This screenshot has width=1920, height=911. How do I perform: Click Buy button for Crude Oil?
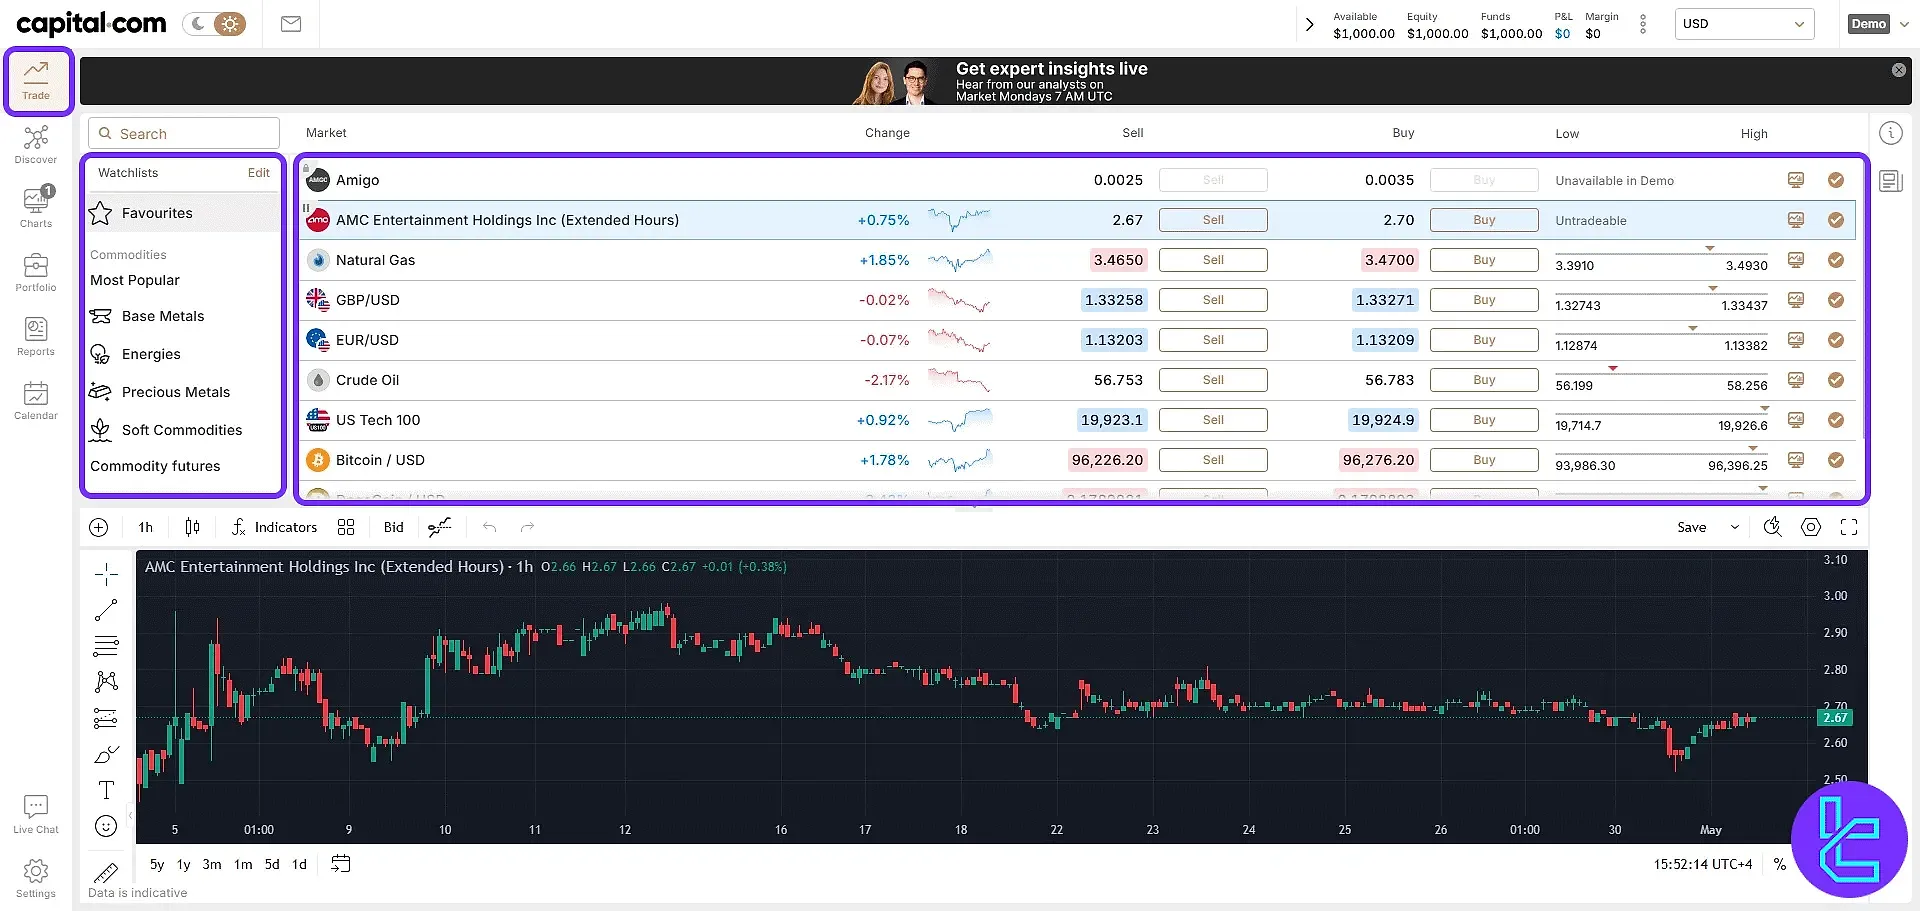coord(1484,380)
